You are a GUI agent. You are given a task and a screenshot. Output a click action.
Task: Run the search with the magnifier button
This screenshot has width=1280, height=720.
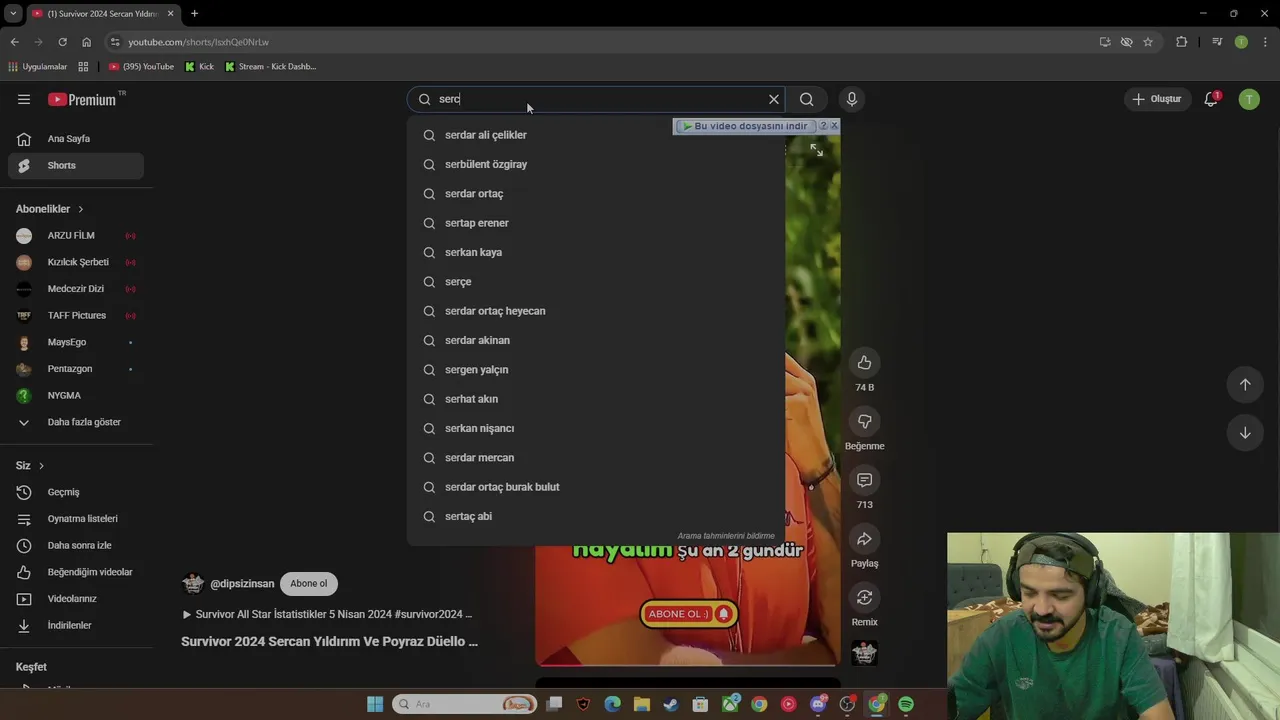pyautogui.click(x=806, y=99)
